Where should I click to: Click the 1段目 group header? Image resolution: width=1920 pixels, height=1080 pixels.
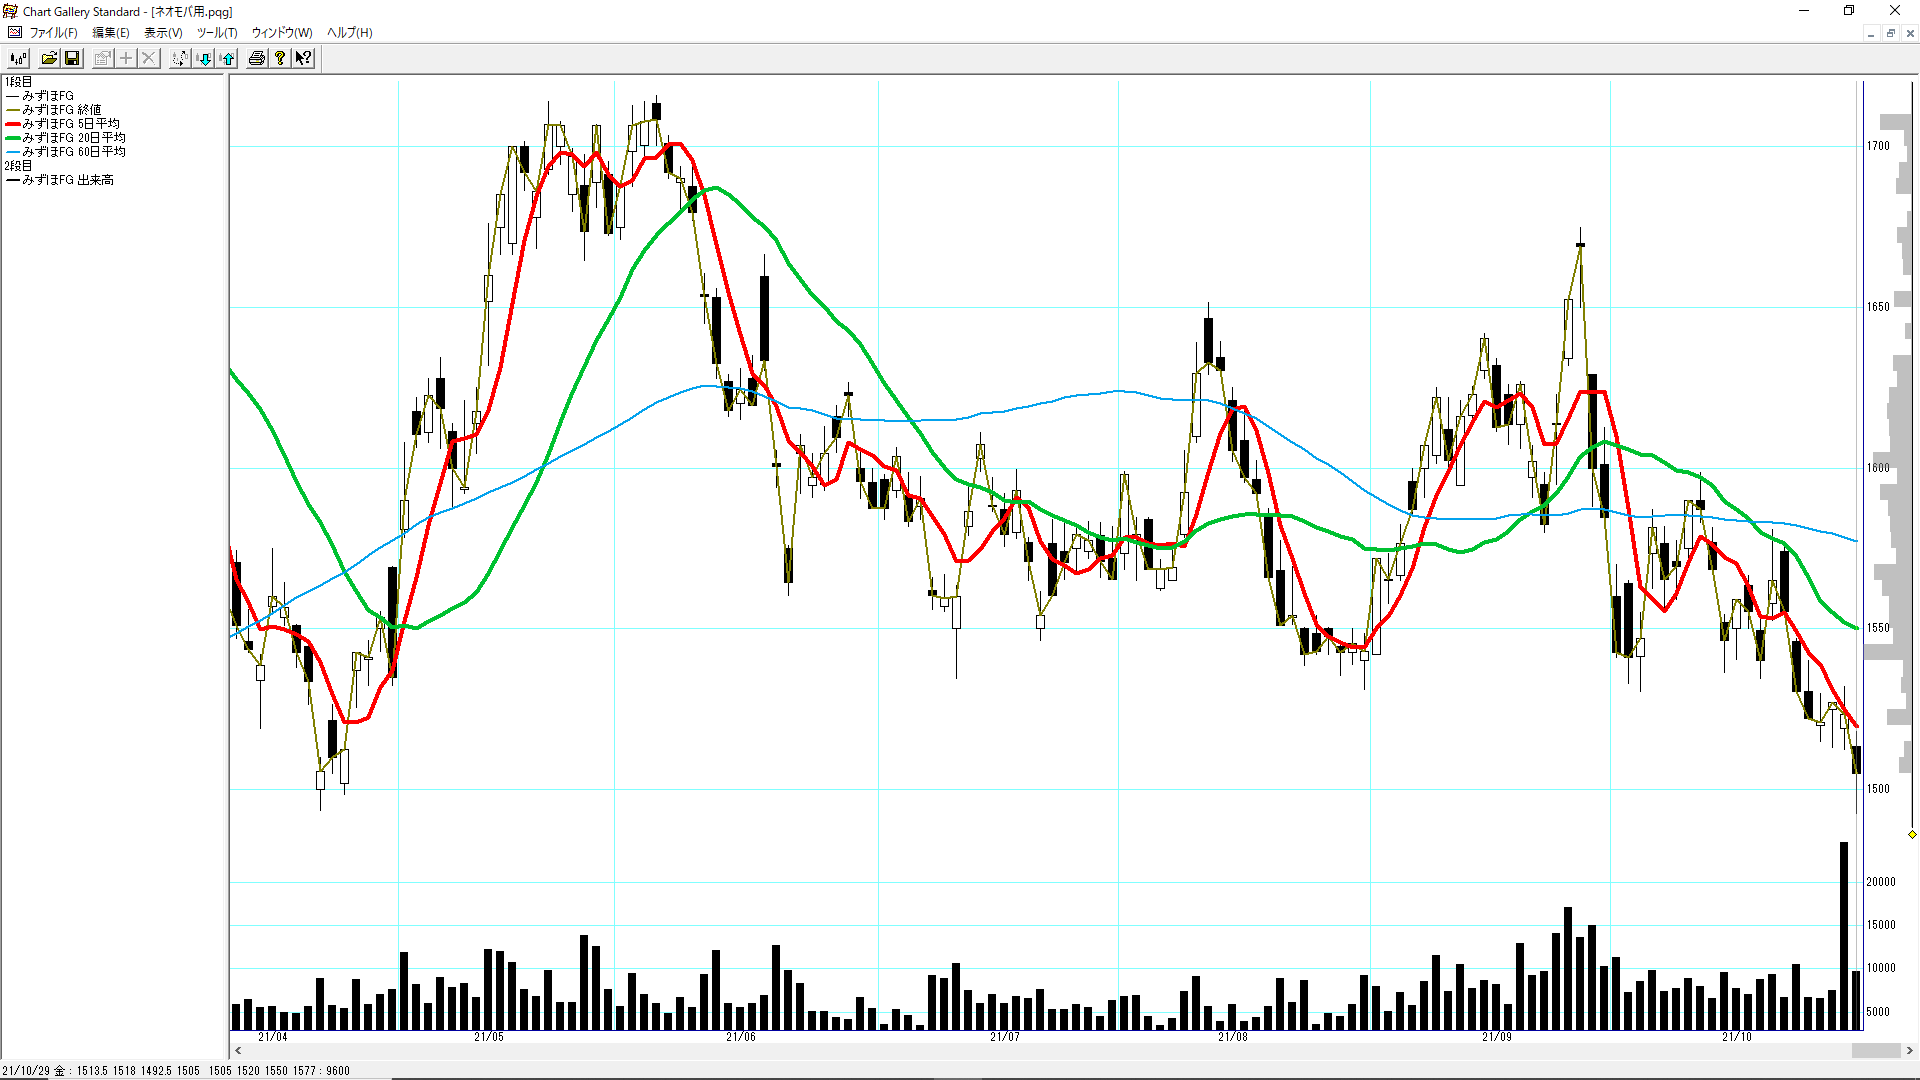(x=18, y=82)
